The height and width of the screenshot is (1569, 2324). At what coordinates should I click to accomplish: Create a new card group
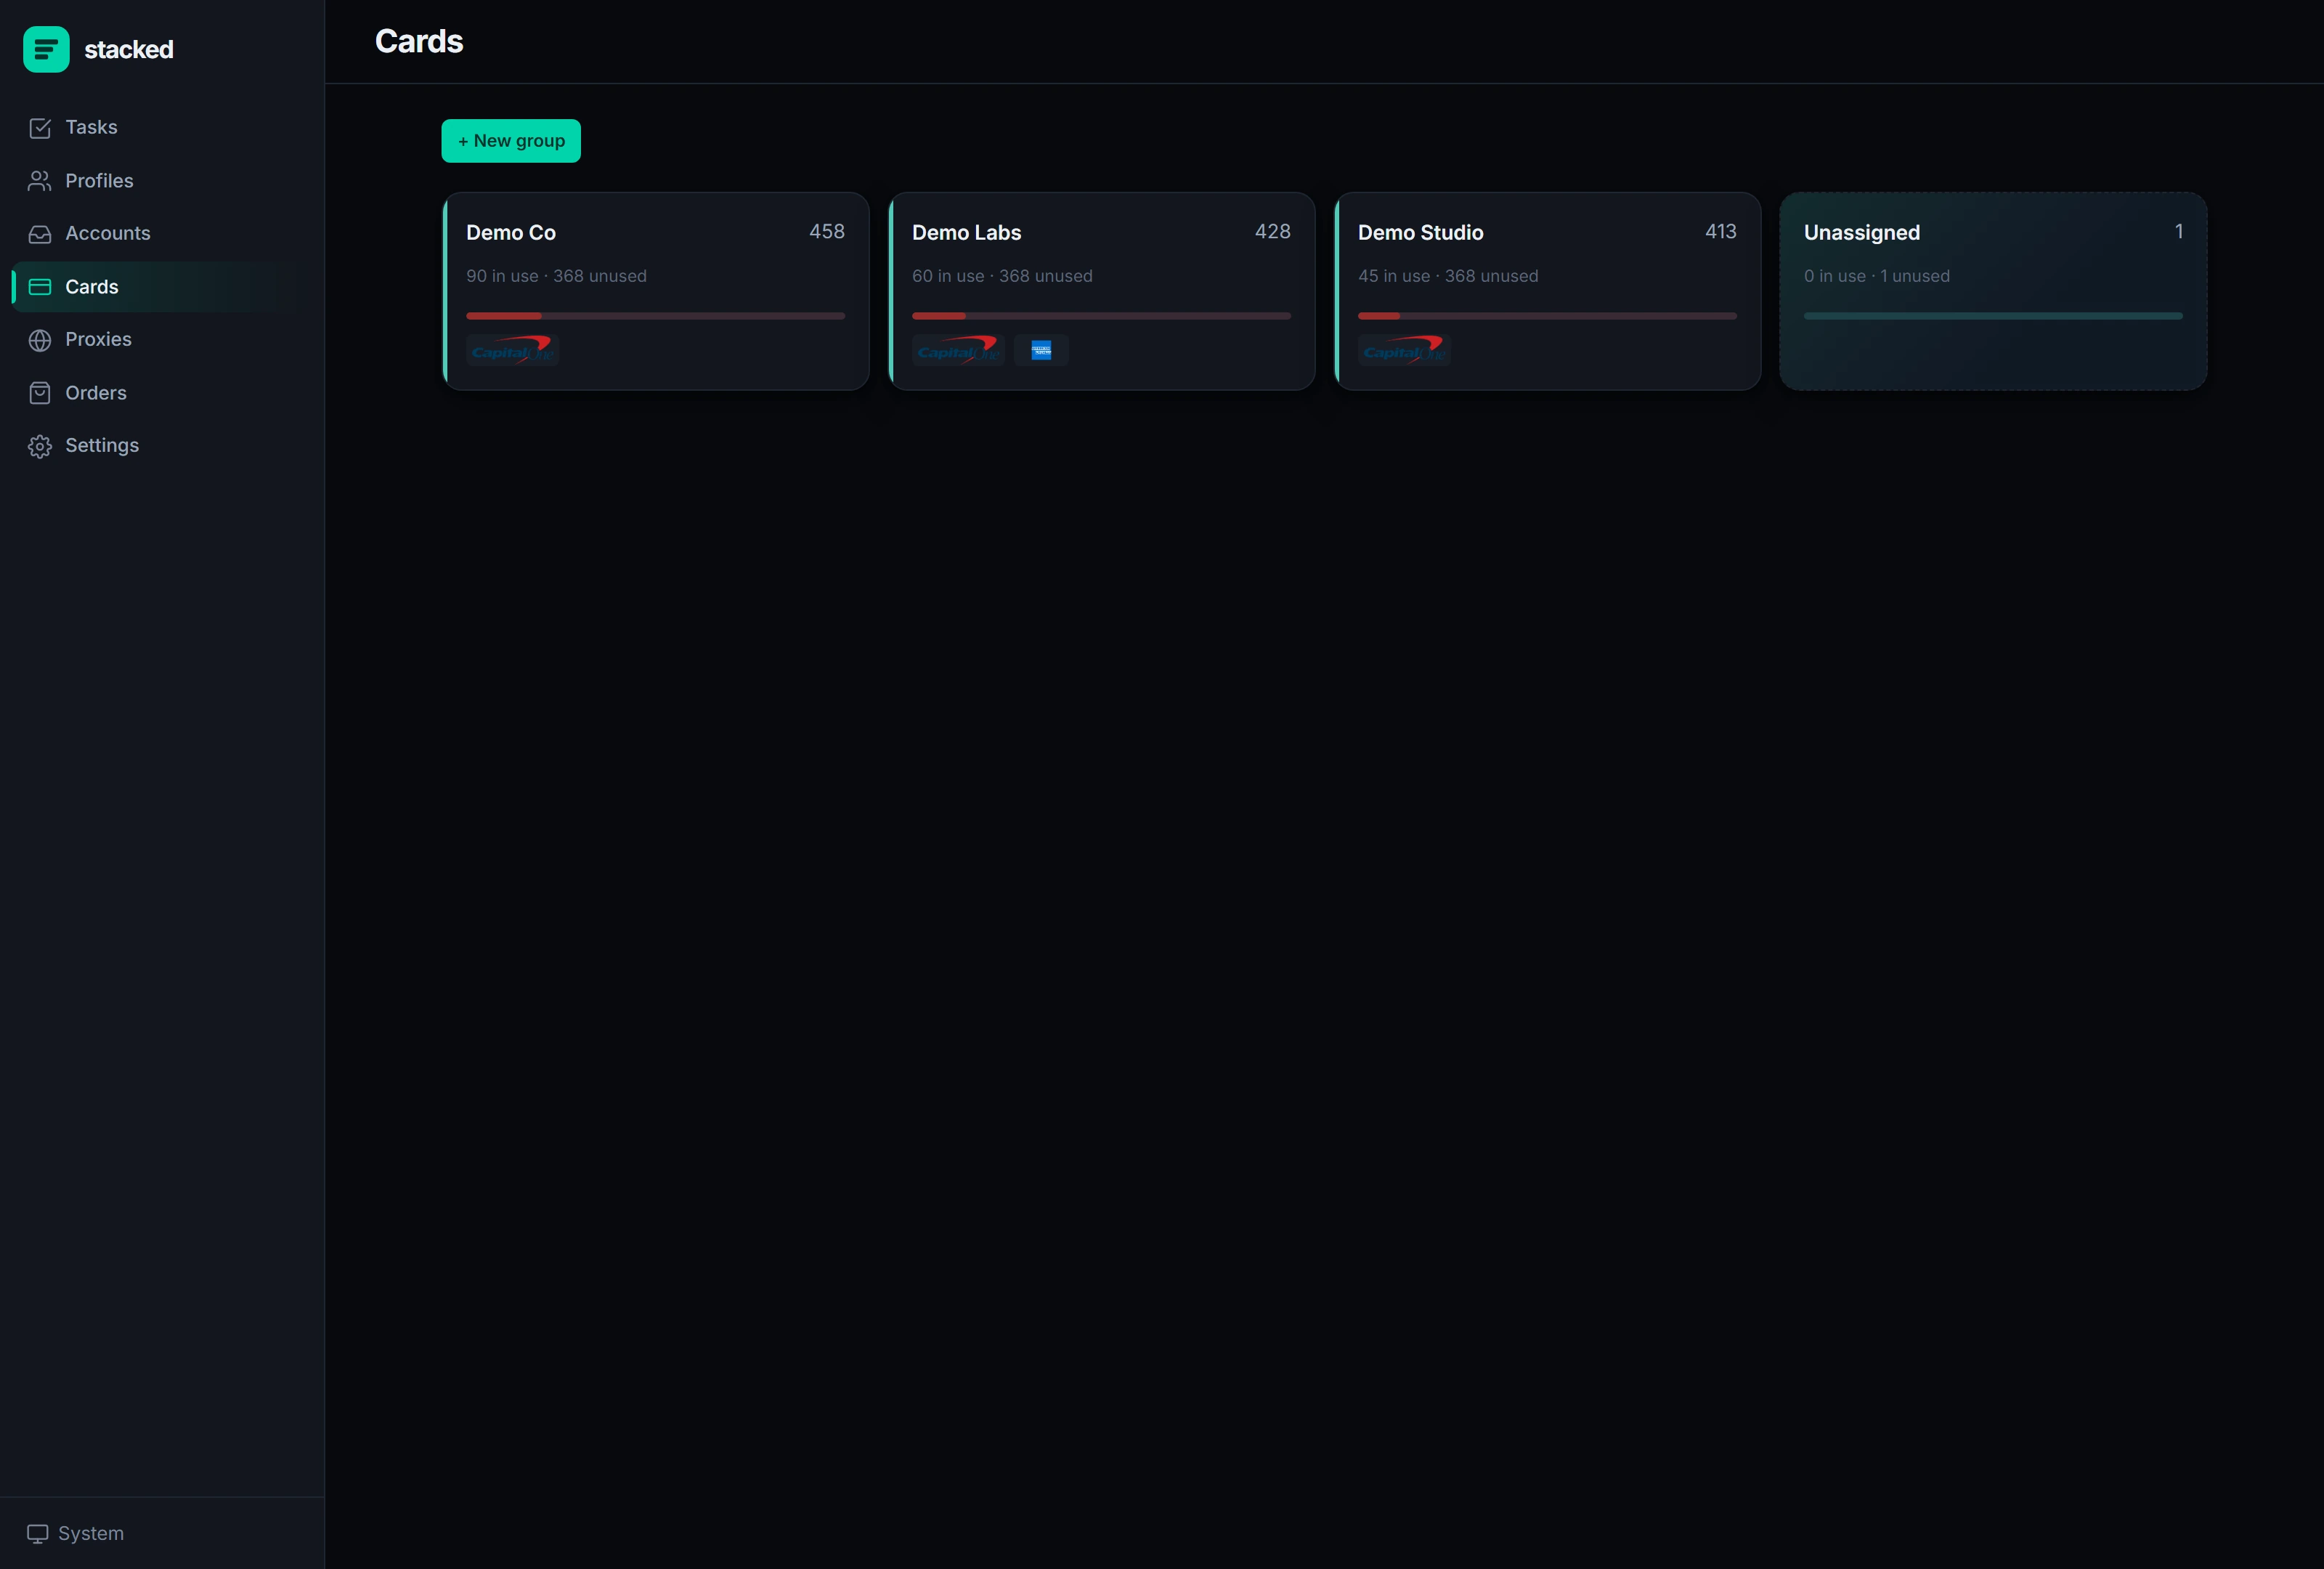tap(511, 141)
